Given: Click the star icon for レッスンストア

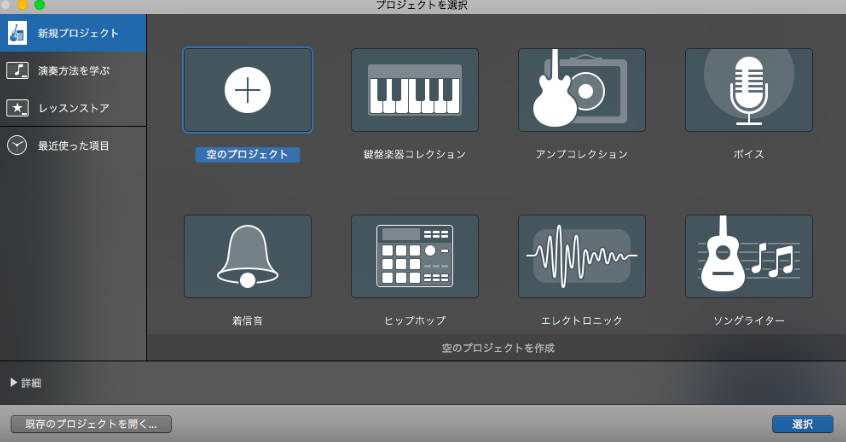Looking at the screenshot, I should point(17,107).
